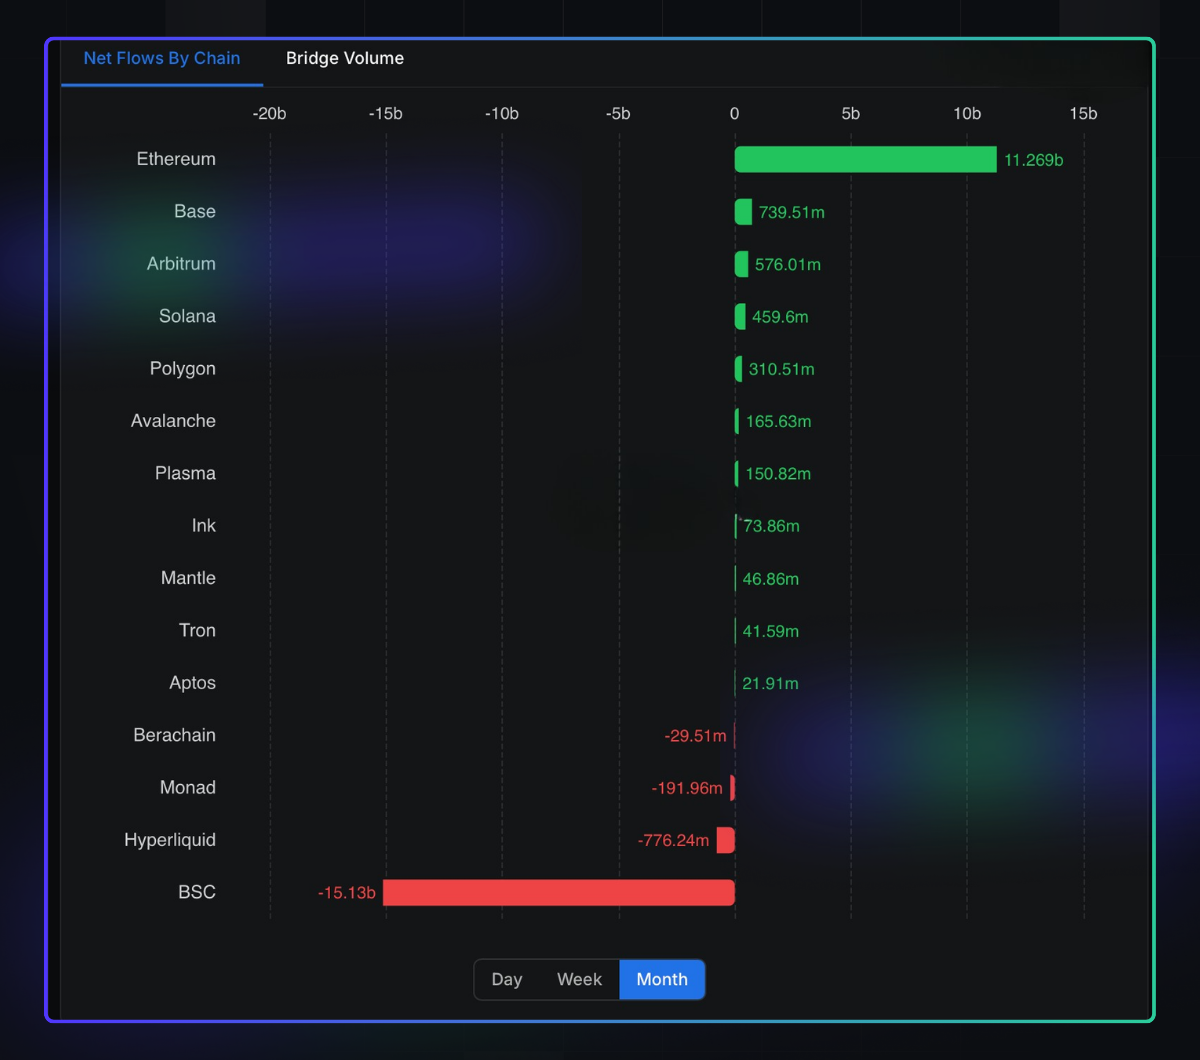Click the -20b axis tick label

point(269,114)
